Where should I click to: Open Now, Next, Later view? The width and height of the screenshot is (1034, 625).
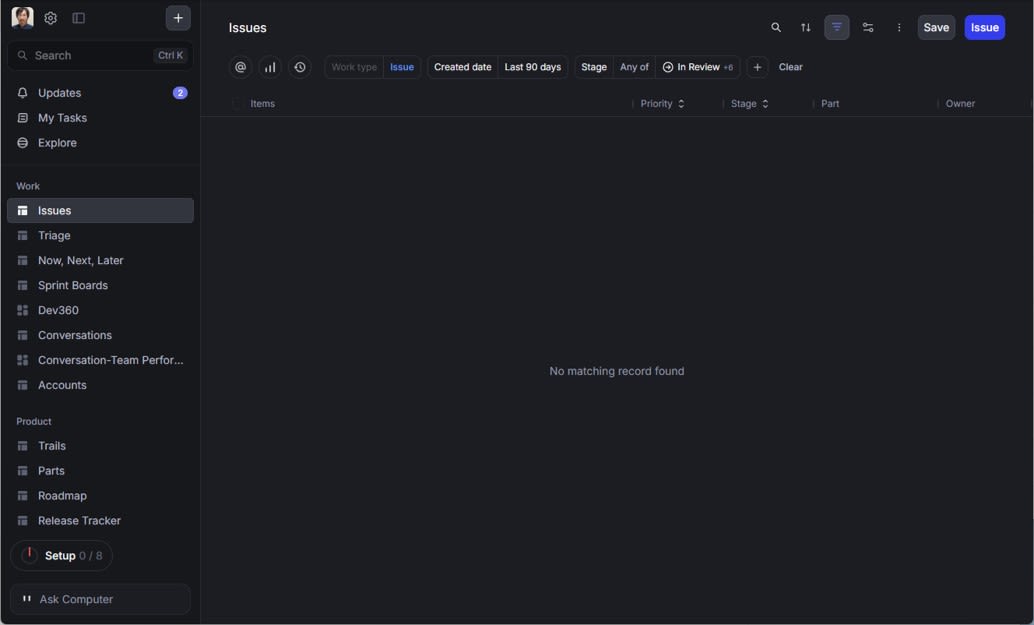pos(100,260)
